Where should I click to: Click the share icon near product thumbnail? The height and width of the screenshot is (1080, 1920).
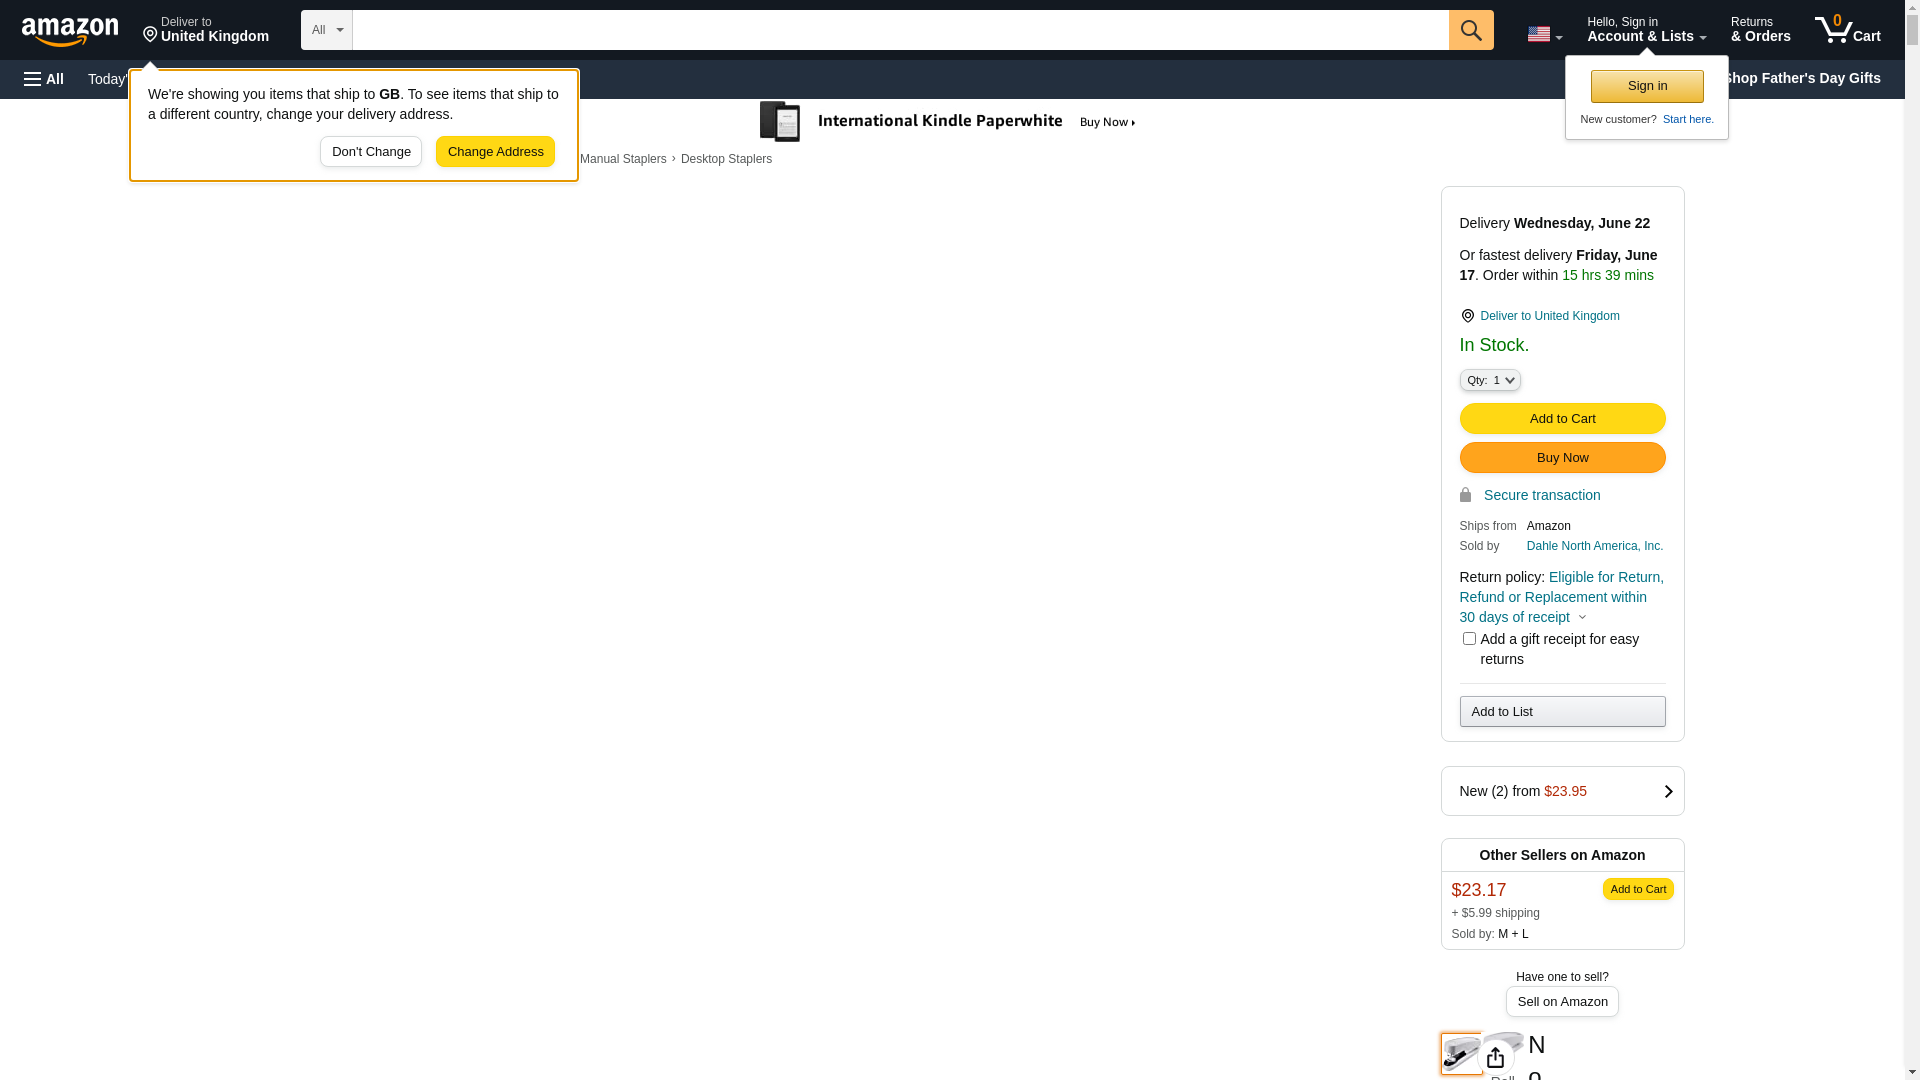[x=1495, y=1057]
